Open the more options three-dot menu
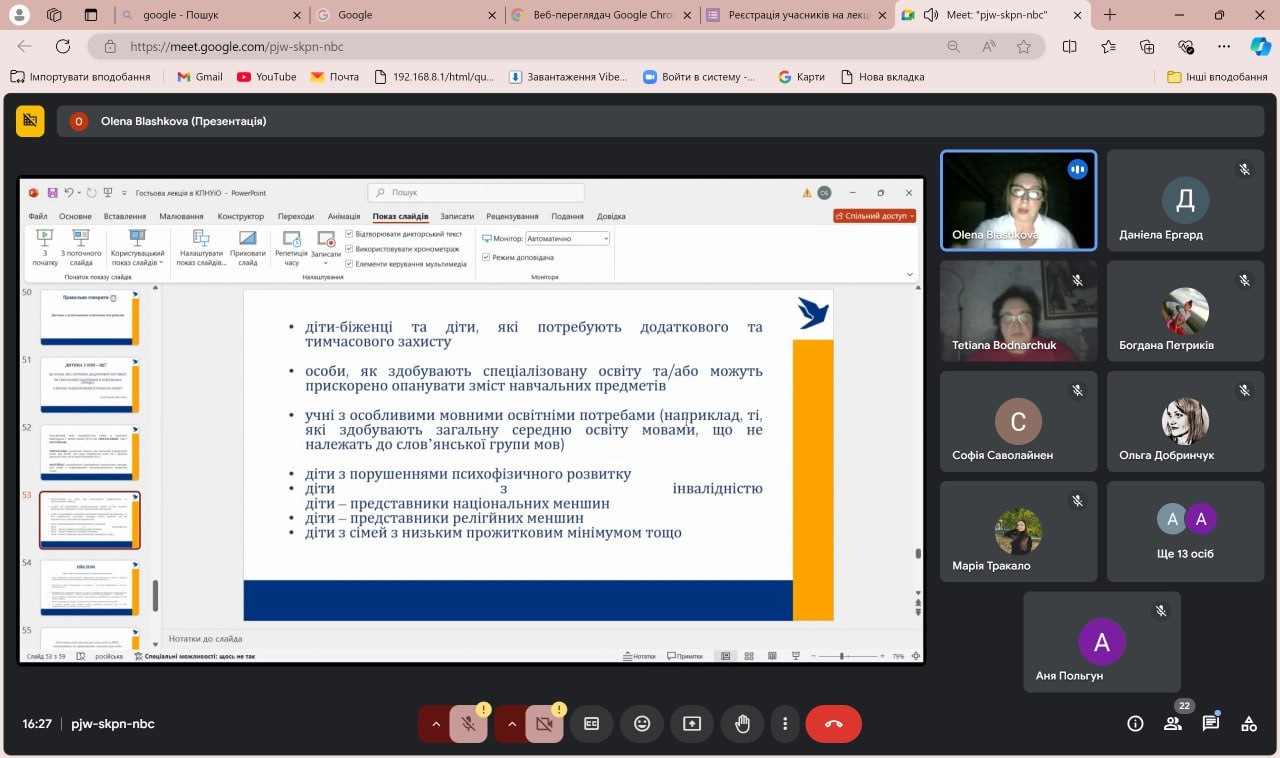The height and width of the screenshot is (758, 1280). tap(786, 724)
